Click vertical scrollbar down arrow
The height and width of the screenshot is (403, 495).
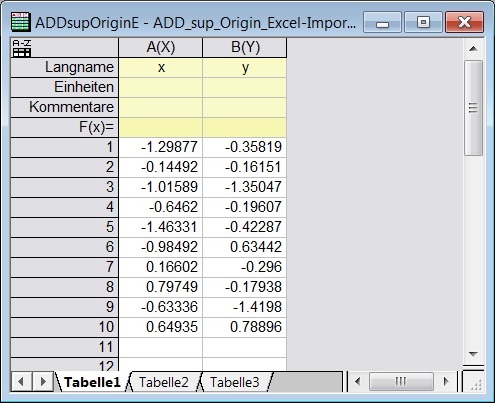(x=473, y=354)
